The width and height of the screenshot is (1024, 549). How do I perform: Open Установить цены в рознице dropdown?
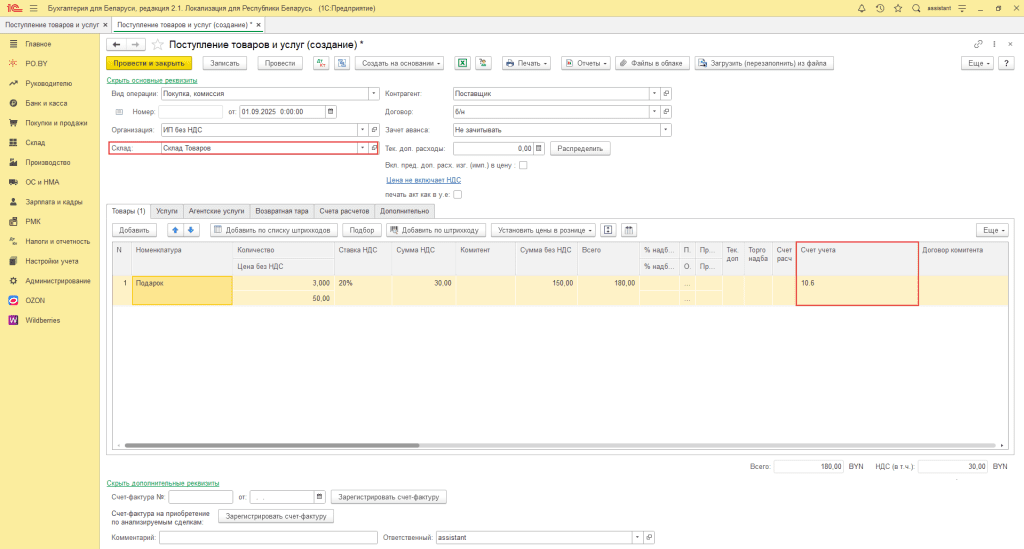(x=543, y=230)
